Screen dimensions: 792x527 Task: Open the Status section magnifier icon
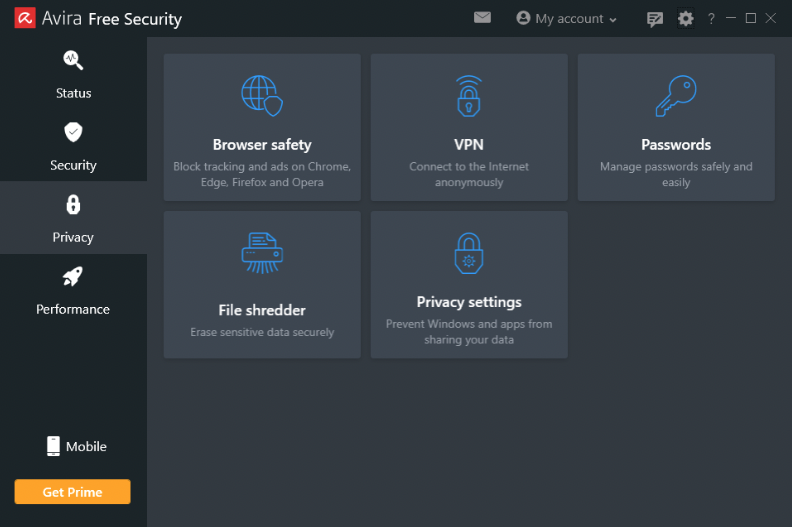73,60
